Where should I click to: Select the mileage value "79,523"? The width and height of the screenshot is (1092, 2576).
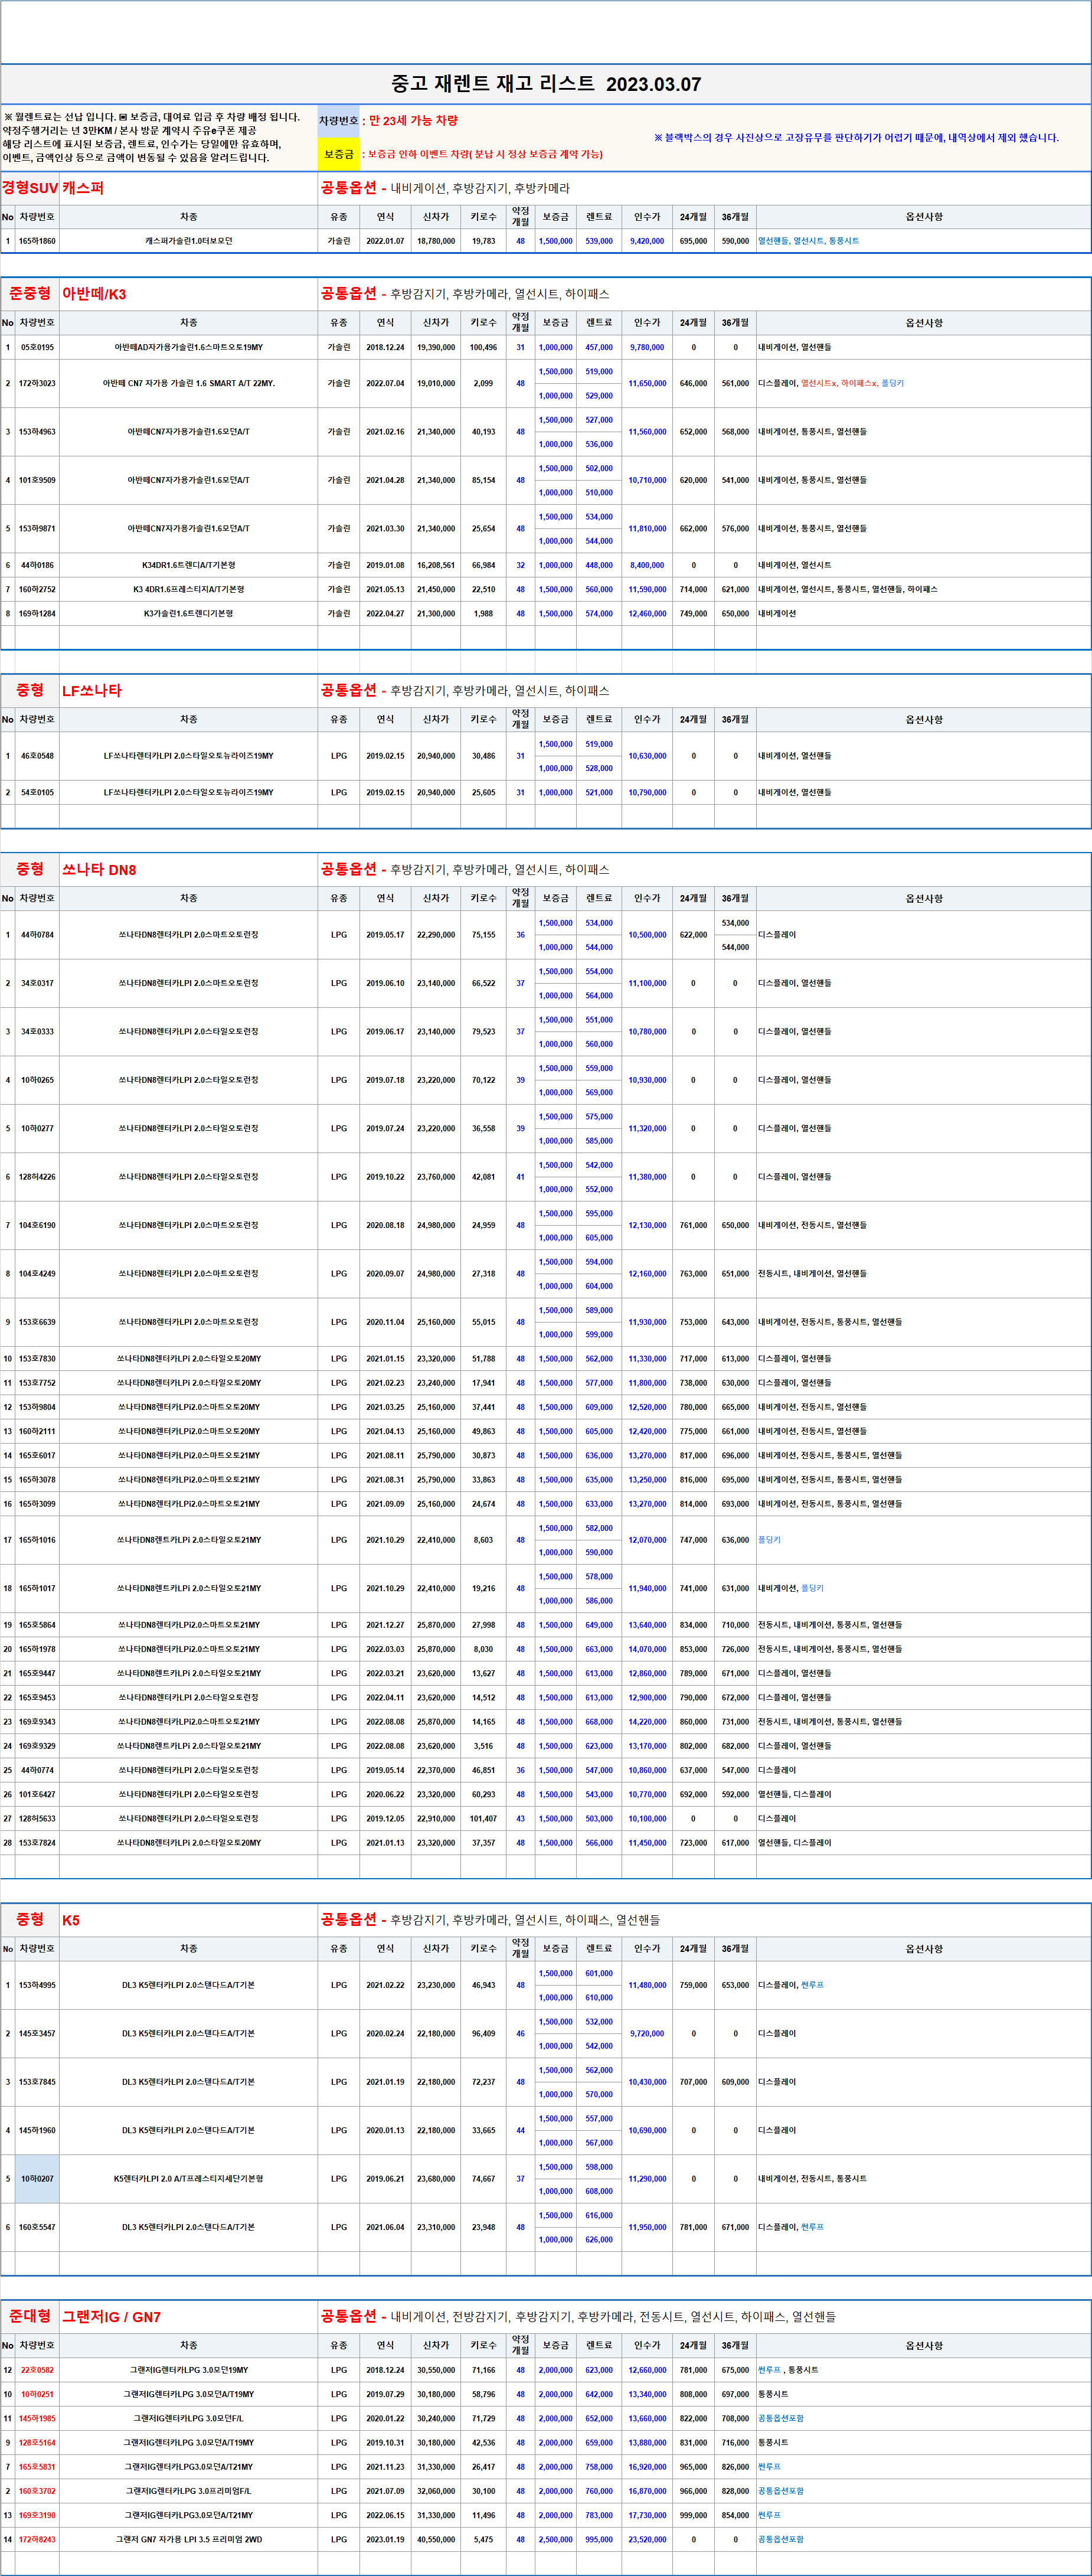point(484,1032)
